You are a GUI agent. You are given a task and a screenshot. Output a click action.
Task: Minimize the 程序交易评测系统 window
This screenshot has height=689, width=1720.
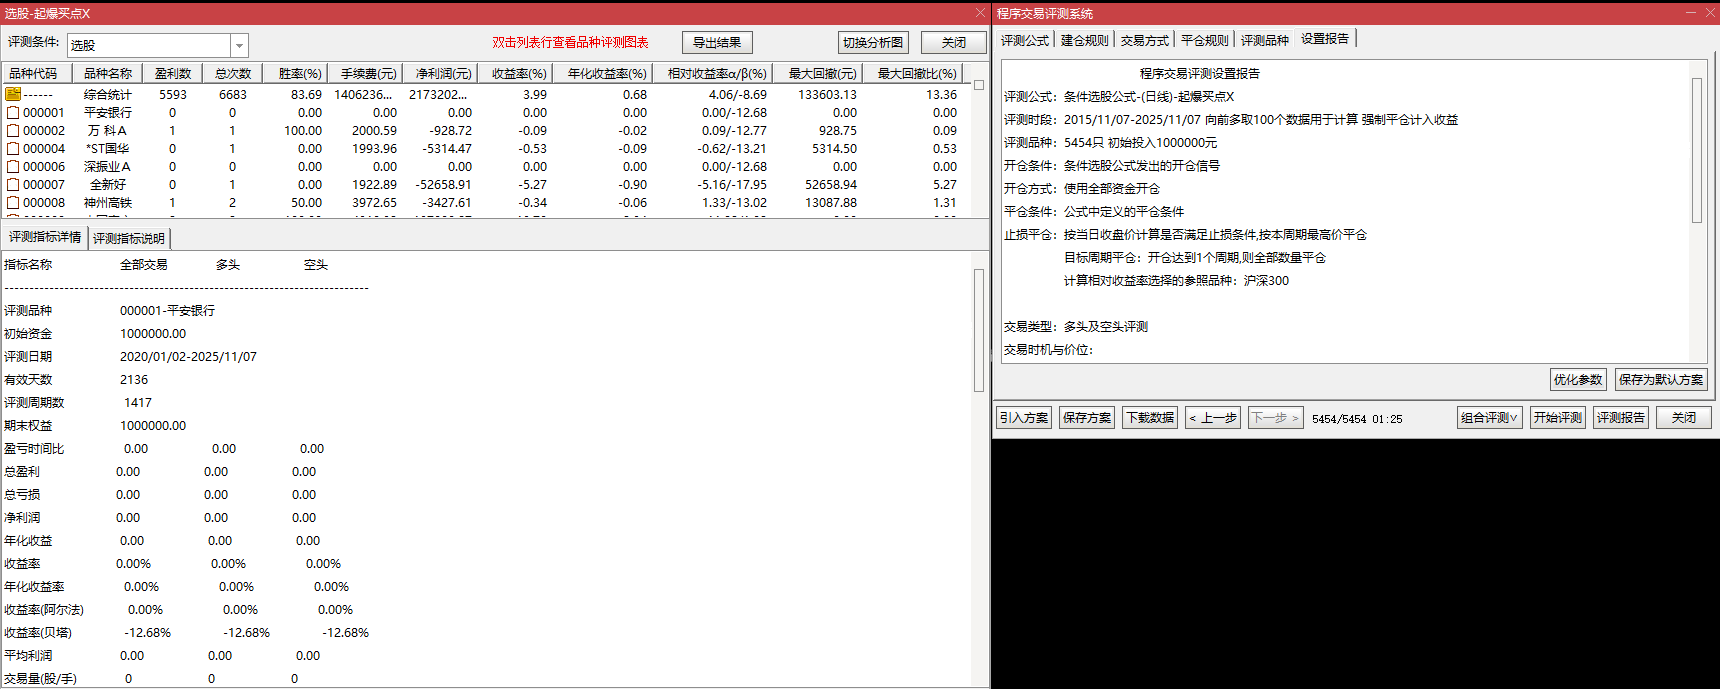coord(1690,13)
